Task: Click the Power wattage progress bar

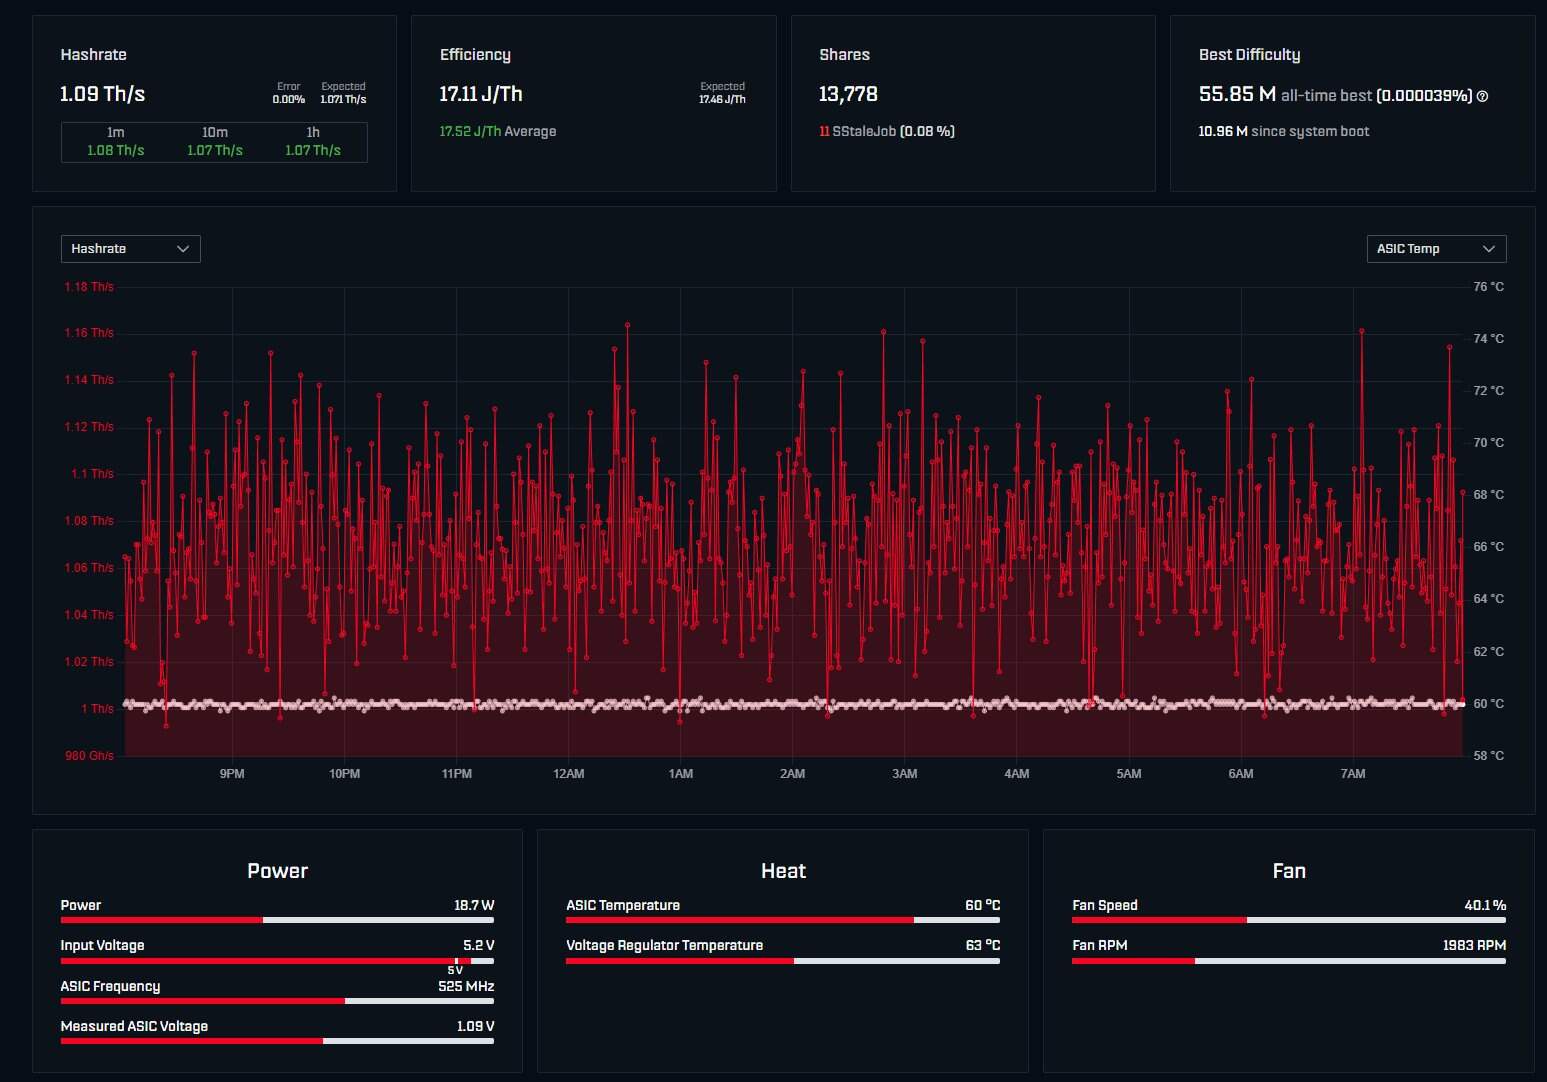Action: (x=277, y=920)
